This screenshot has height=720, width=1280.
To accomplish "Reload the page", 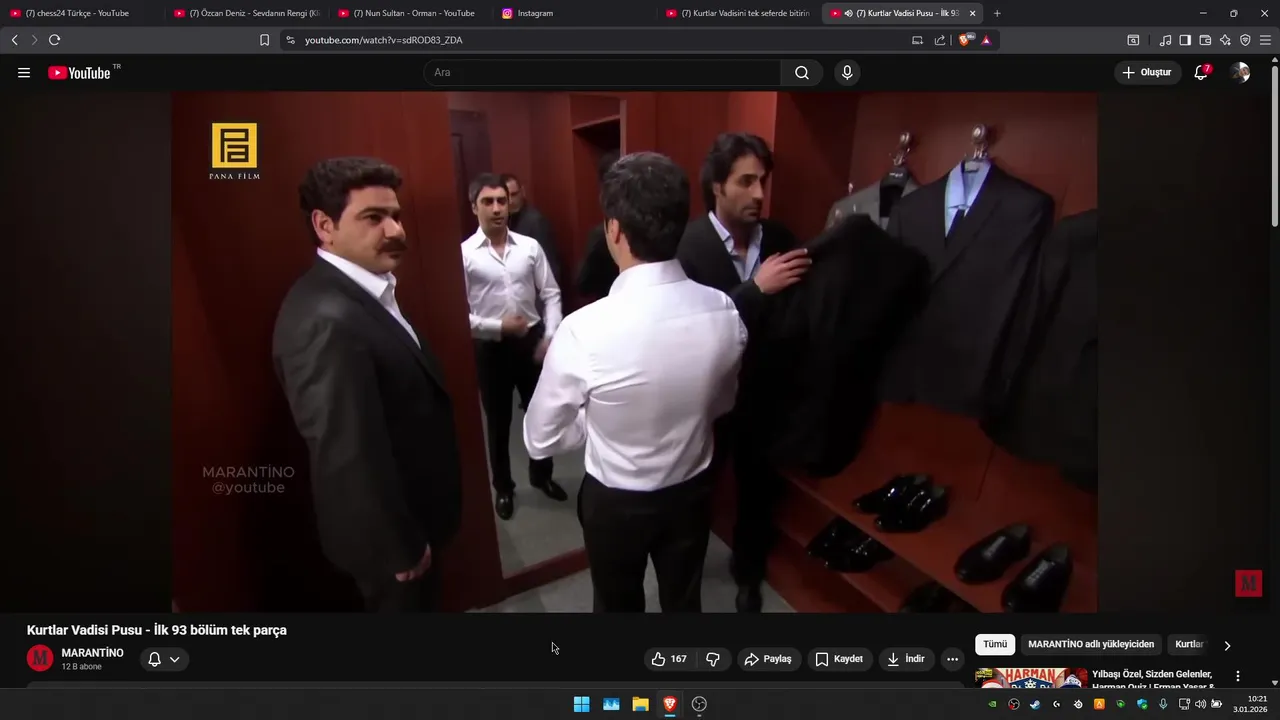I will click(54, 40).
